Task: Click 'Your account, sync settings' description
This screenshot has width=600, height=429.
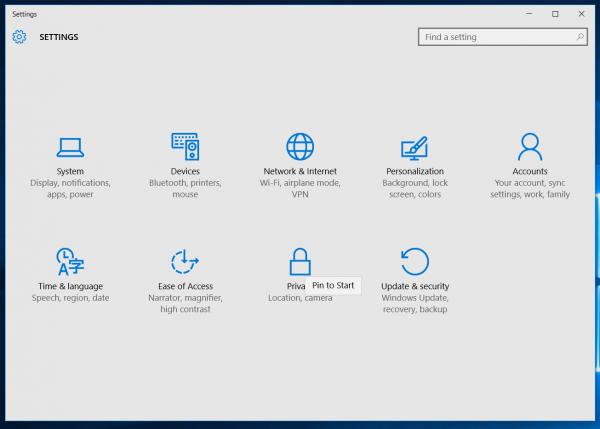Action: click(x=530, y=189)
